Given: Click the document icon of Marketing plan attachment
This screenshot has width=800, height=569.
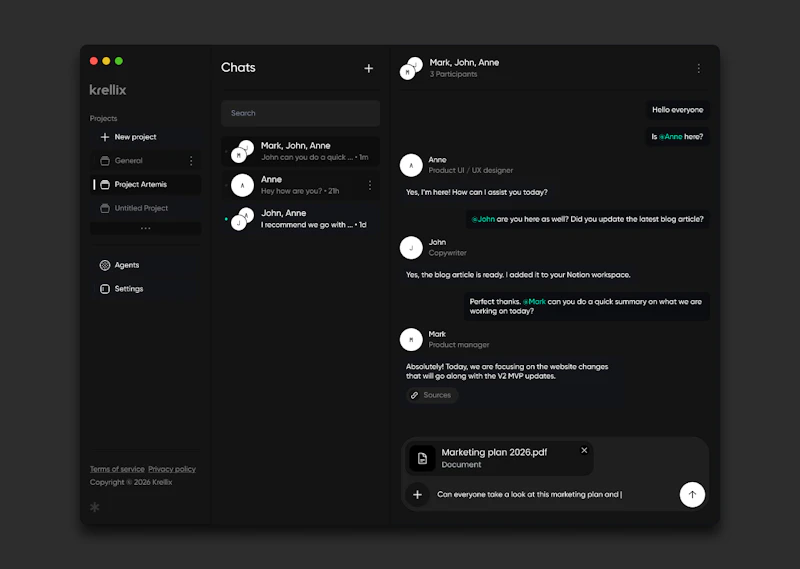Looking at the screenshot, I should click(x=422, y=458).
